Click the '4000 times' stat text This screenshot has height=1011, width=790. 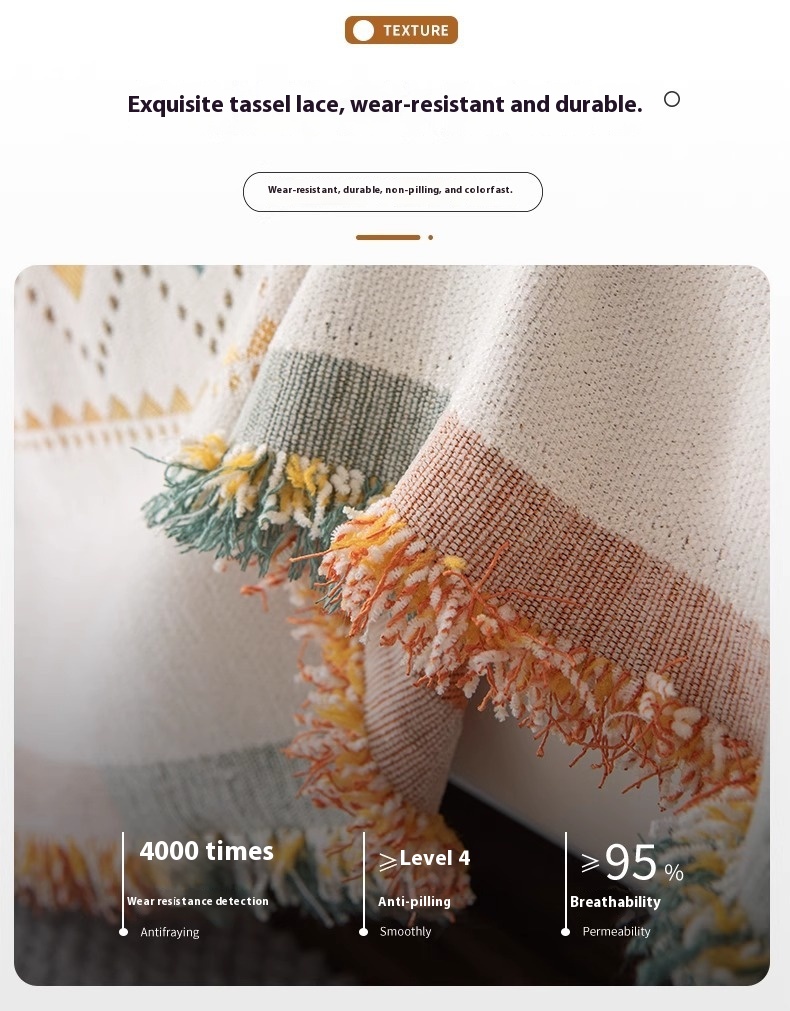coord(206,851)
